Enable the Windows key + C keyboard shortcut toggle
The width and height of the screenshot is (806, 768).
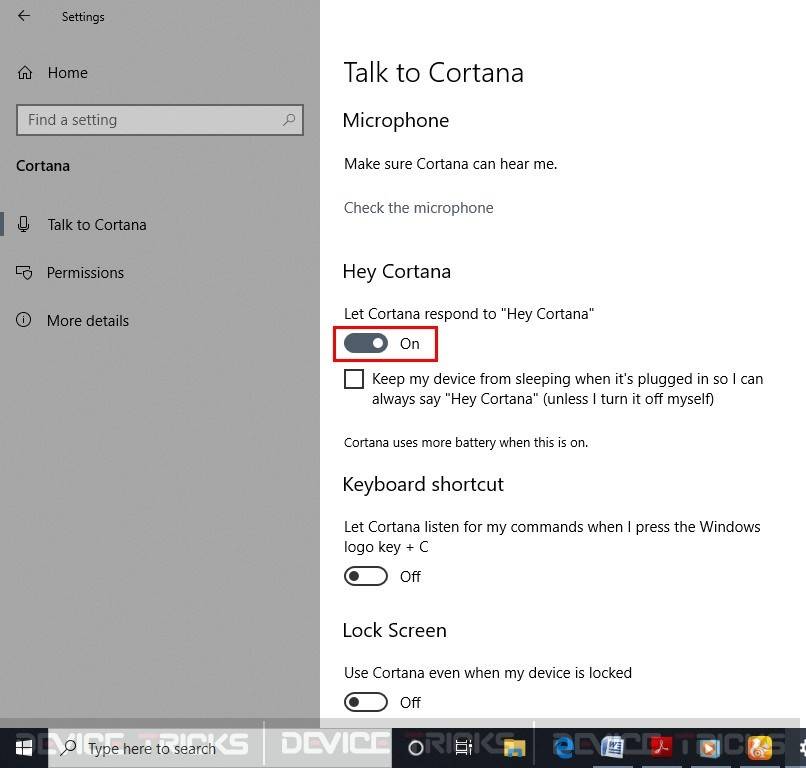click(x=365, y=576)
